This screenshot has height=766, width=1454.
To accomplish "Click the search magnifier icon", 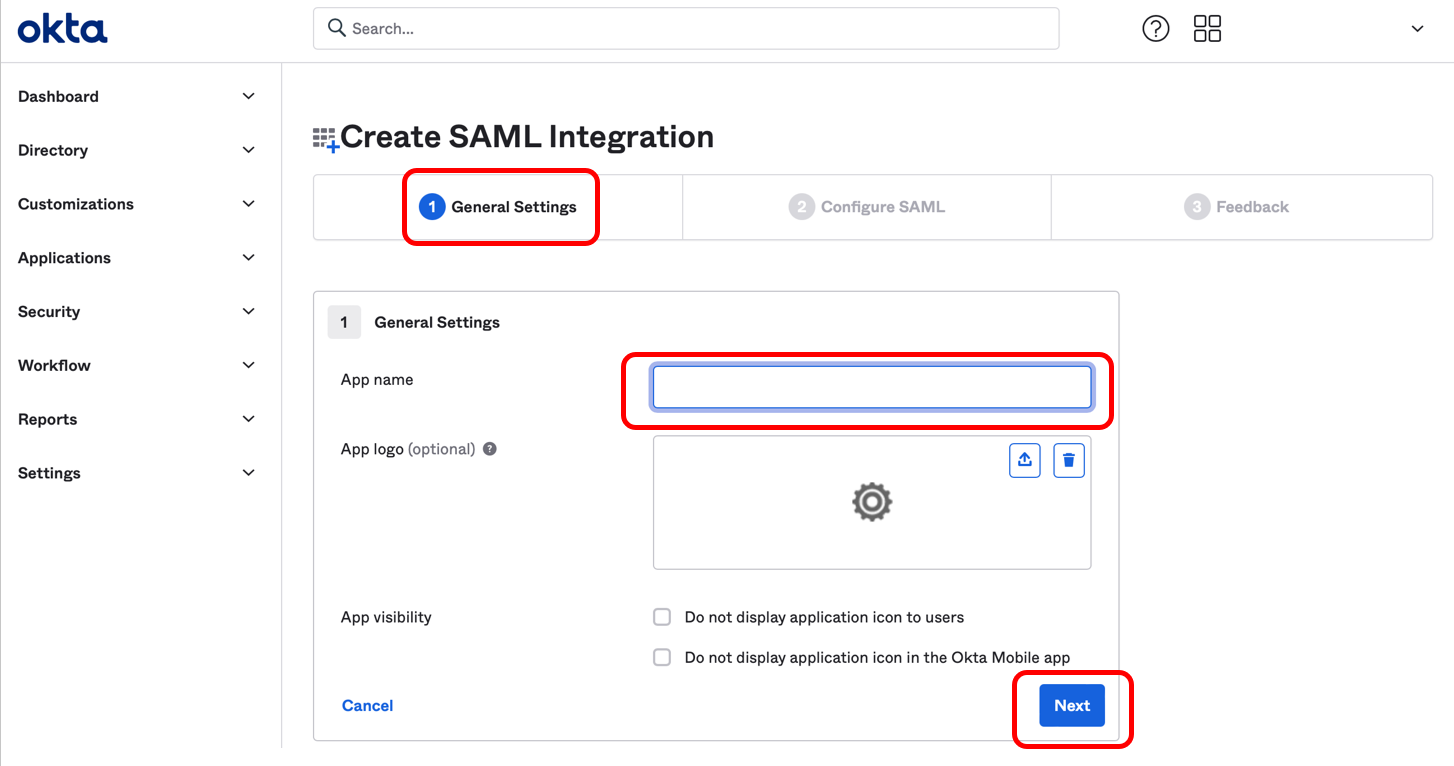I will coord(337,28).
